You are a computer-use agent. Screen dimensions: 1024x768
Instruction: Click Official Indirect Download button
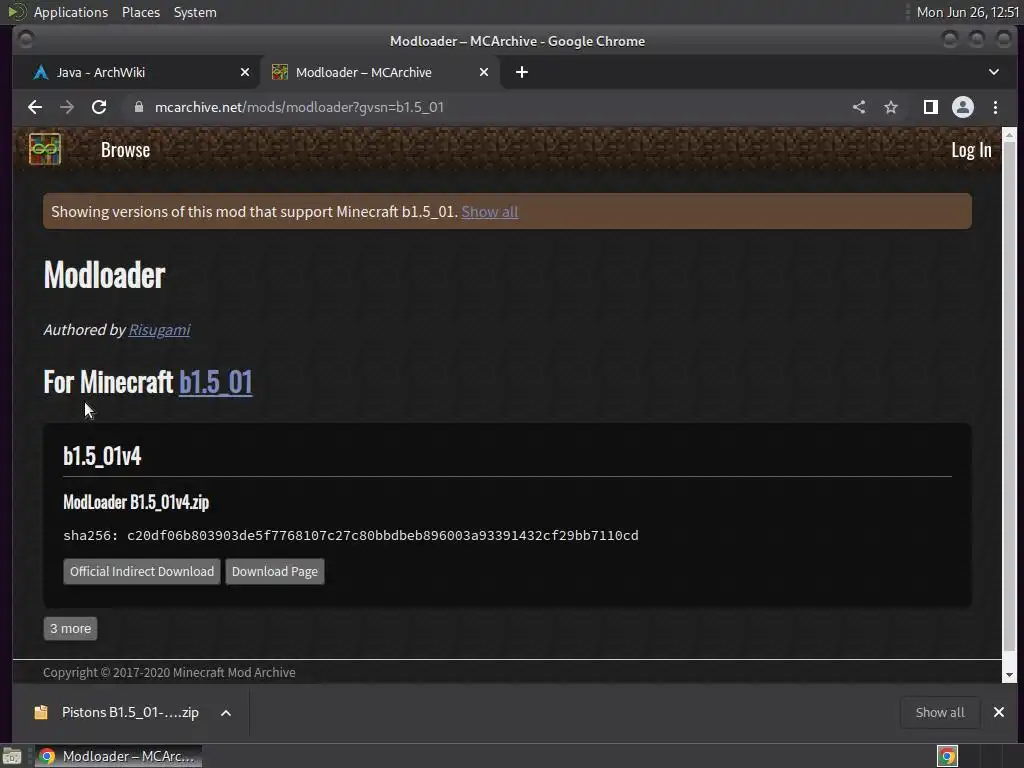142,571
